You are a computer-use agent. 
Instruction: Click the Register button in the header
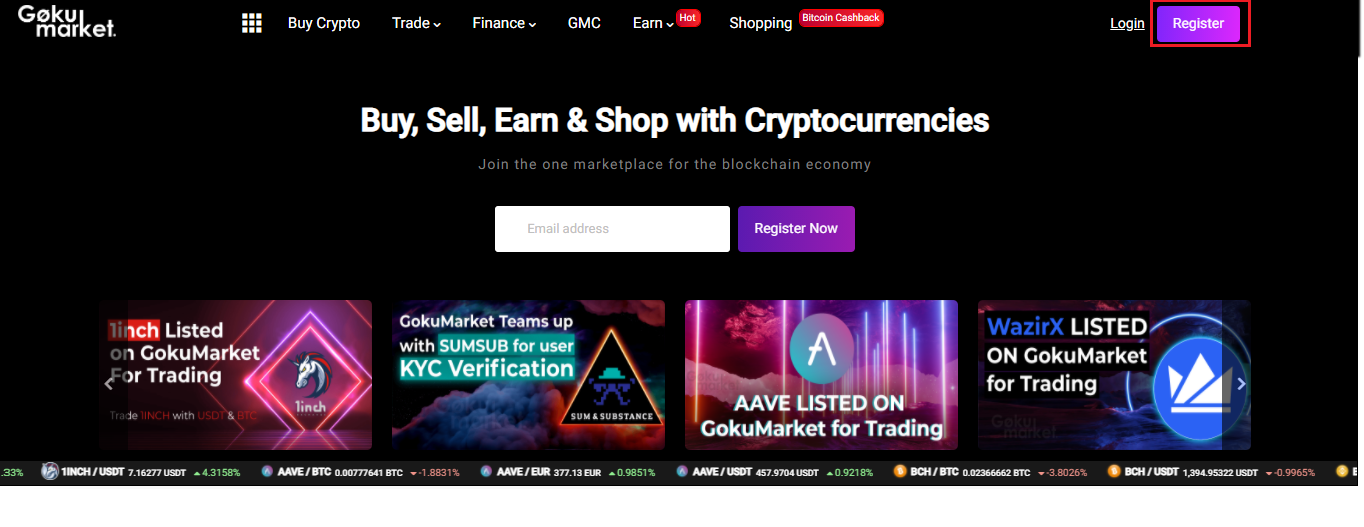1198,24
